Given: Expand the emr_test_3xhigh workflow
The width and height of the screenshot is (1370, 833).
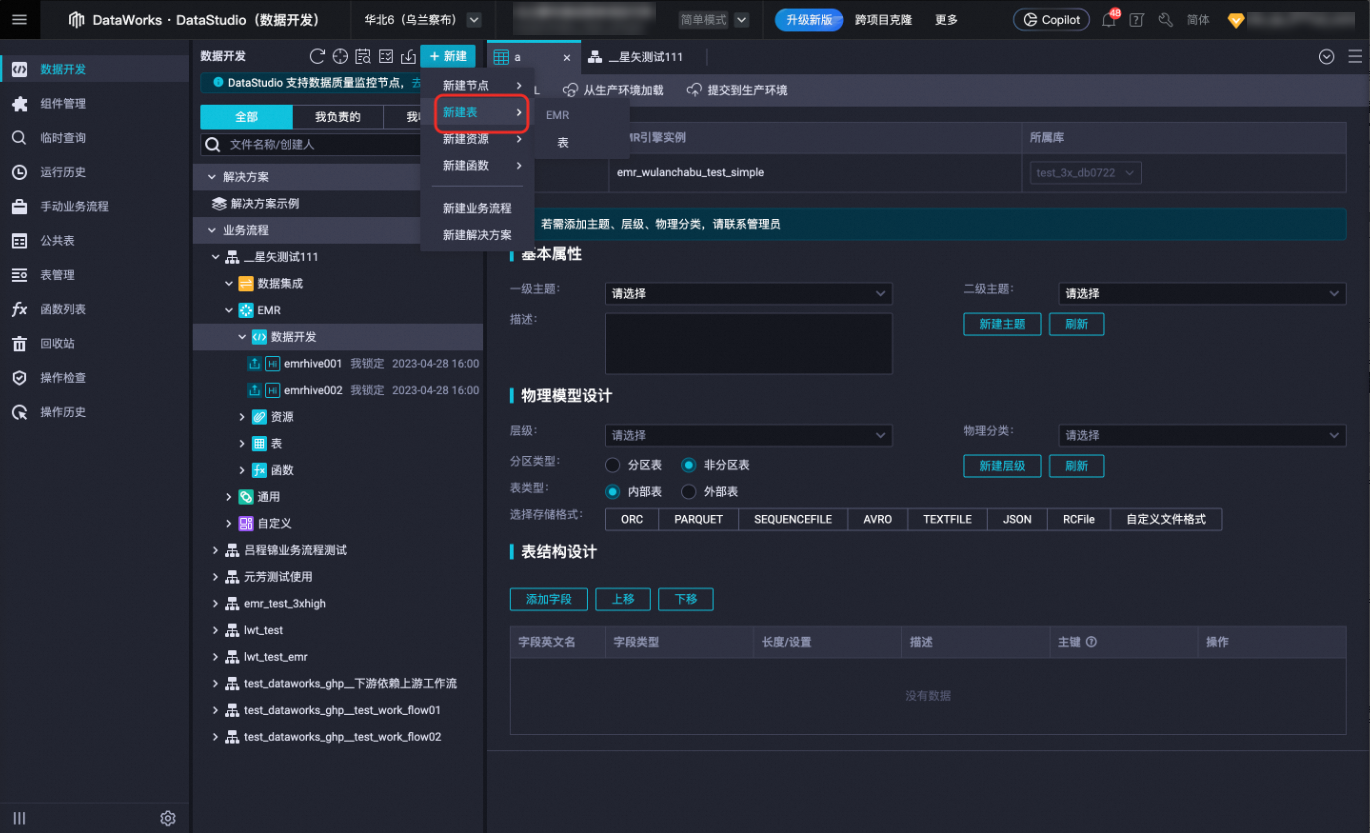Looking at the screenshot, I should click(x=215, y=604).
